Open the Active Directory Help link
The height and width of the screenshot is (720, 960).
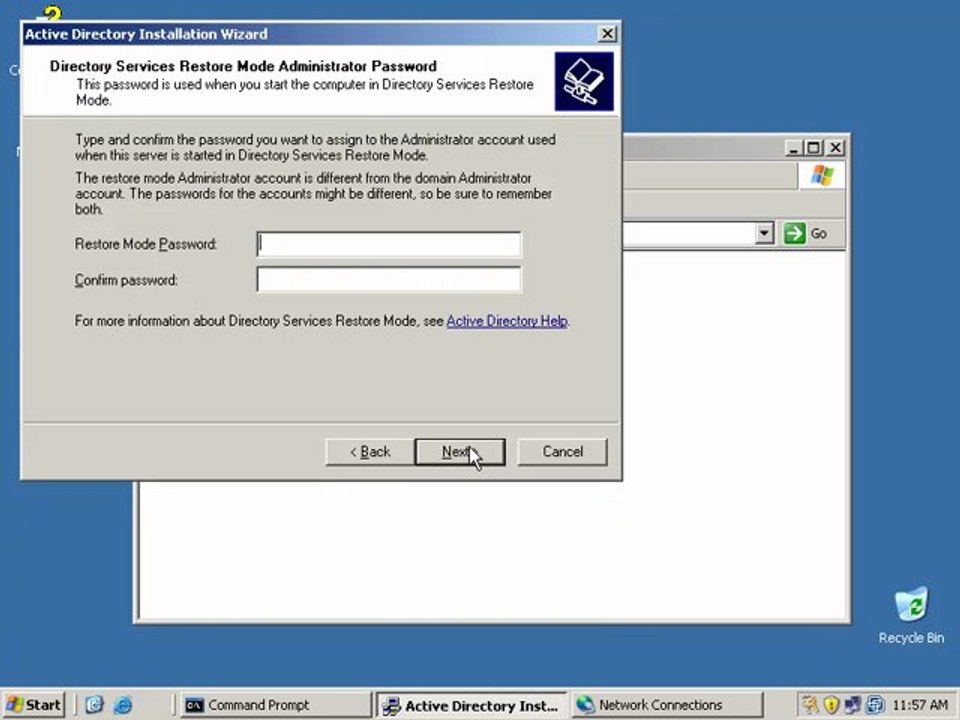coord(506,321)
